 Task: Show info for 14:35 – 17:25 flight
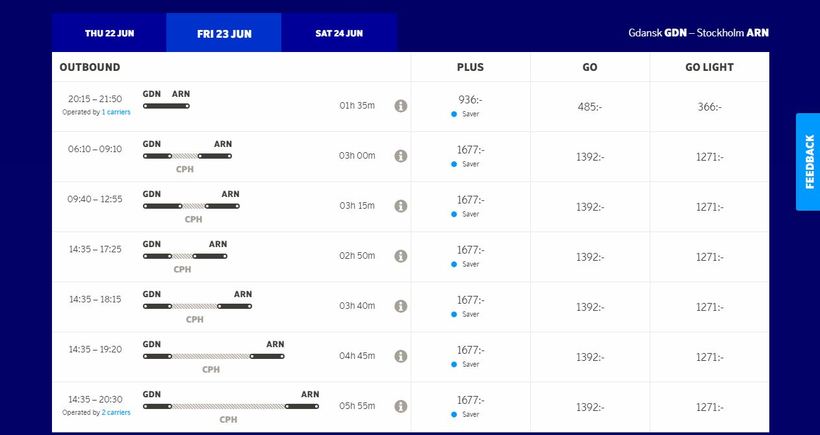pyautogui.click(x=400, y=256)
